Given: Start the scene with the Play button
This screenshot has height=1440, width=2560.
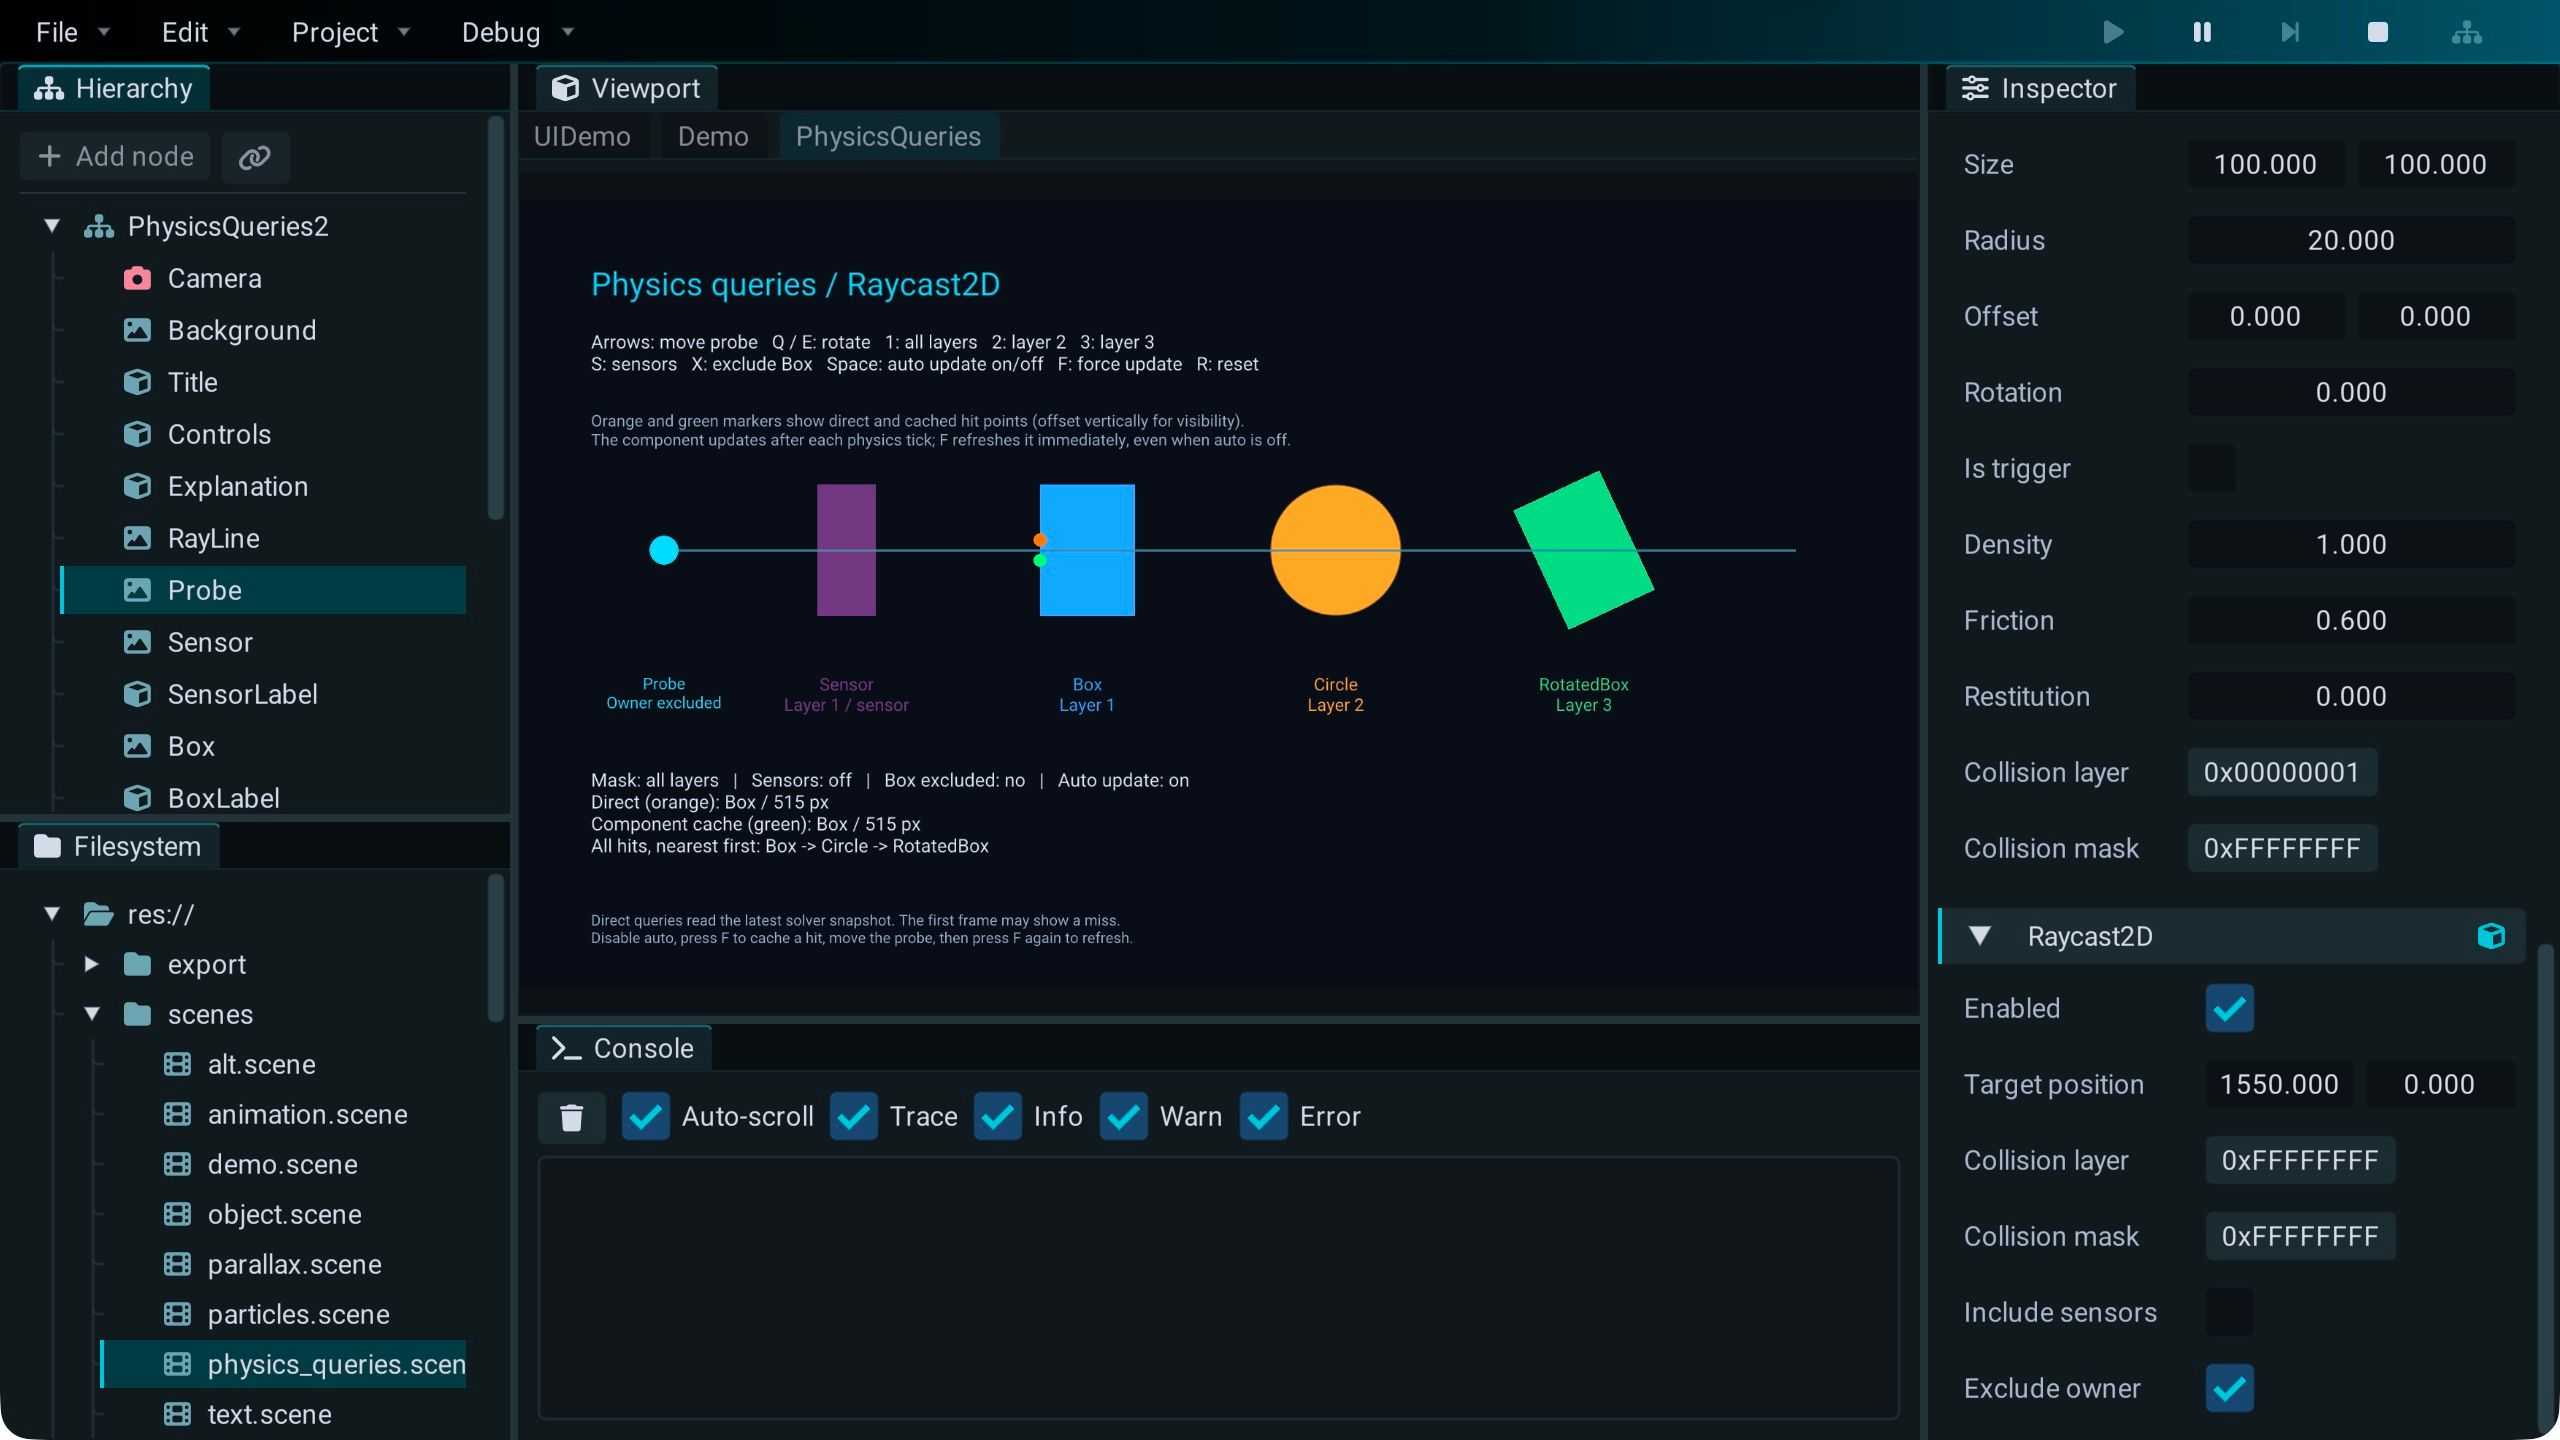Looking at the screenshot, I should pyautogui.click(x=2113, y=32).
